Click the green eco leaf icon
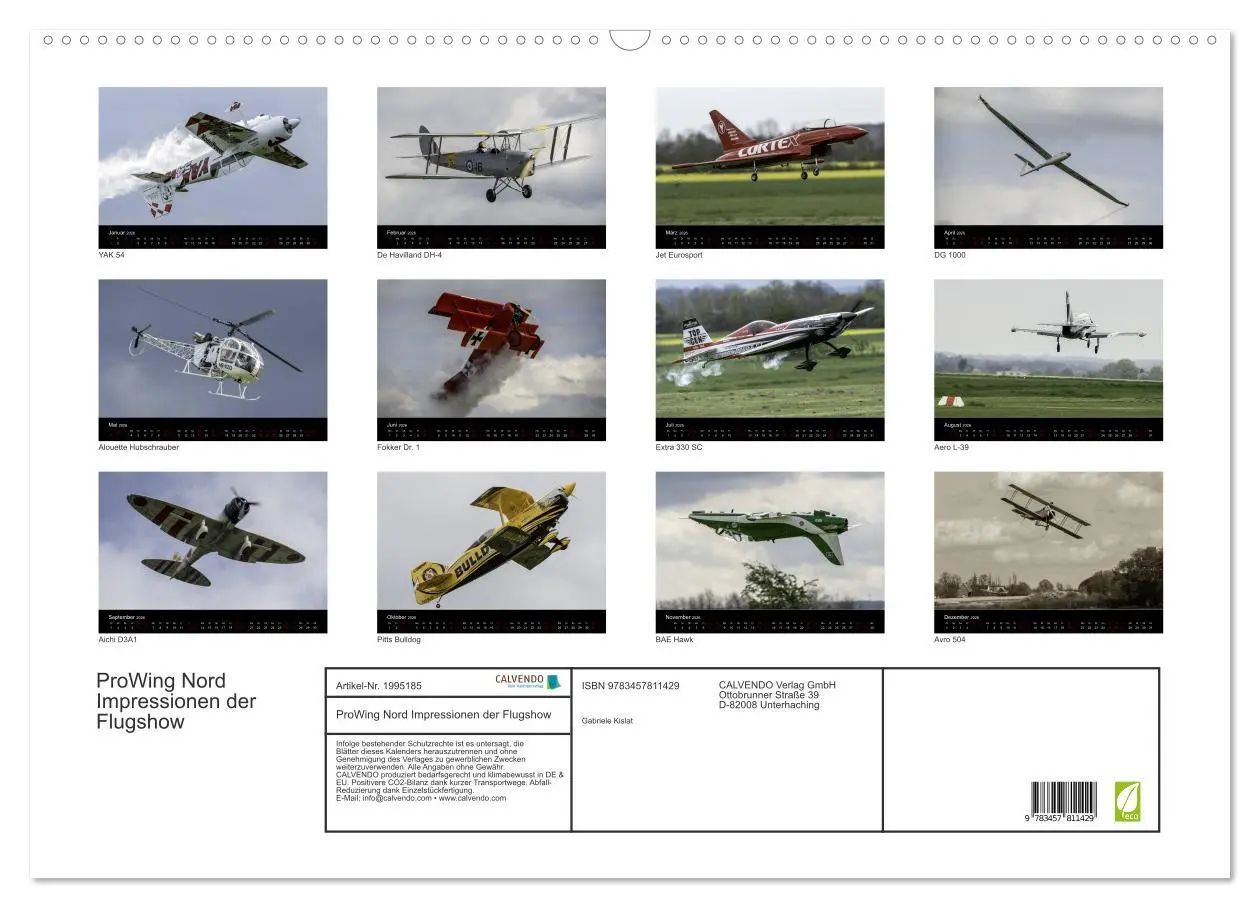1260x908 pixels. [1127, 801]
